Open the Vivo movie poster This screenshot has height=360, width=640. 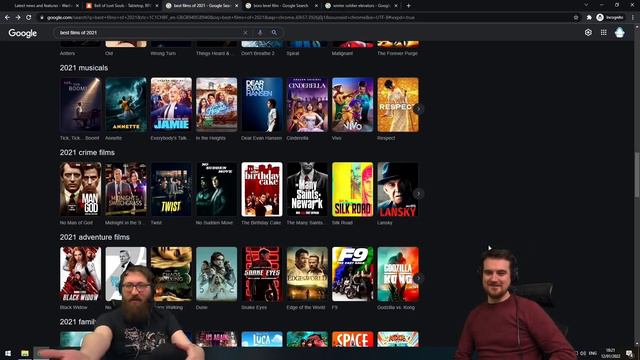[352, 104]
